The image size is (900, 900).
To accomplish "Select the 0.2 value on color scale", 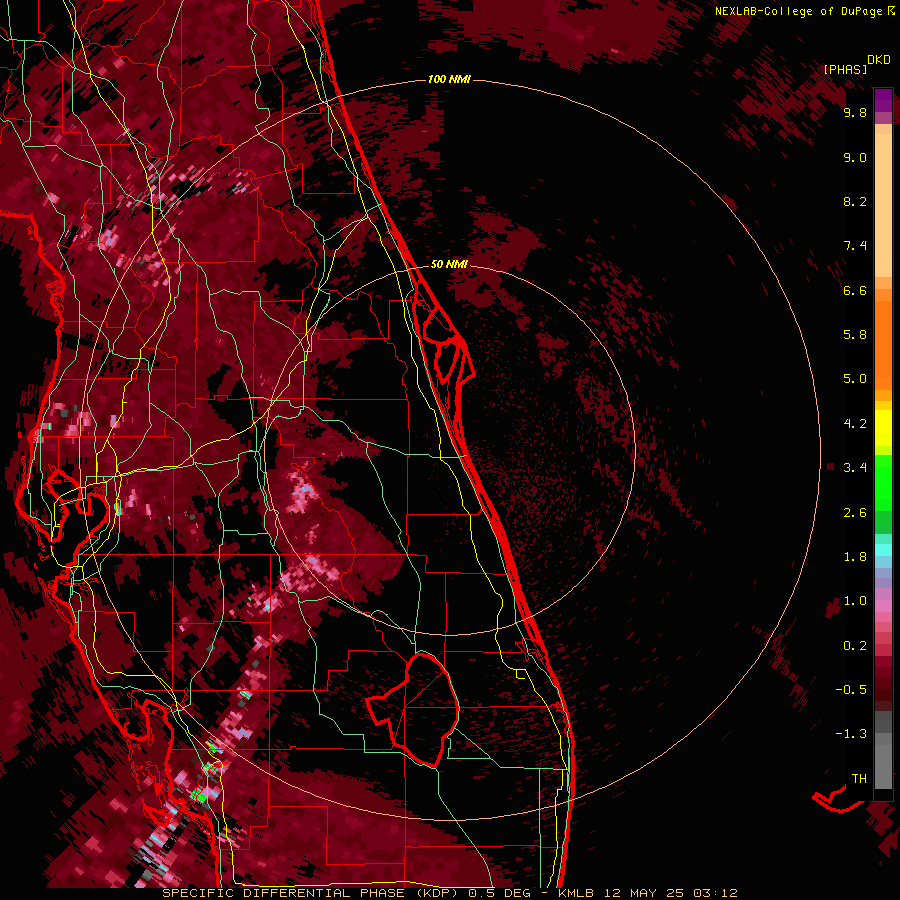I will click(x=855, y=646).
